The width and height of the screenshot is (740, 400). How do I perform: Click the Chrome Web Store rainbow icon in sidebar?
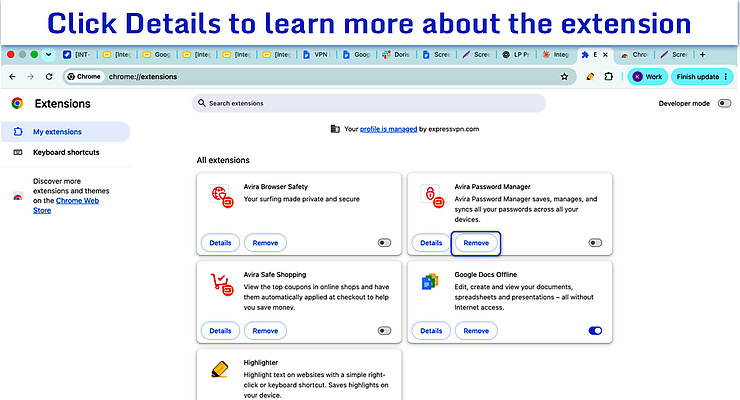pos(17,196)
